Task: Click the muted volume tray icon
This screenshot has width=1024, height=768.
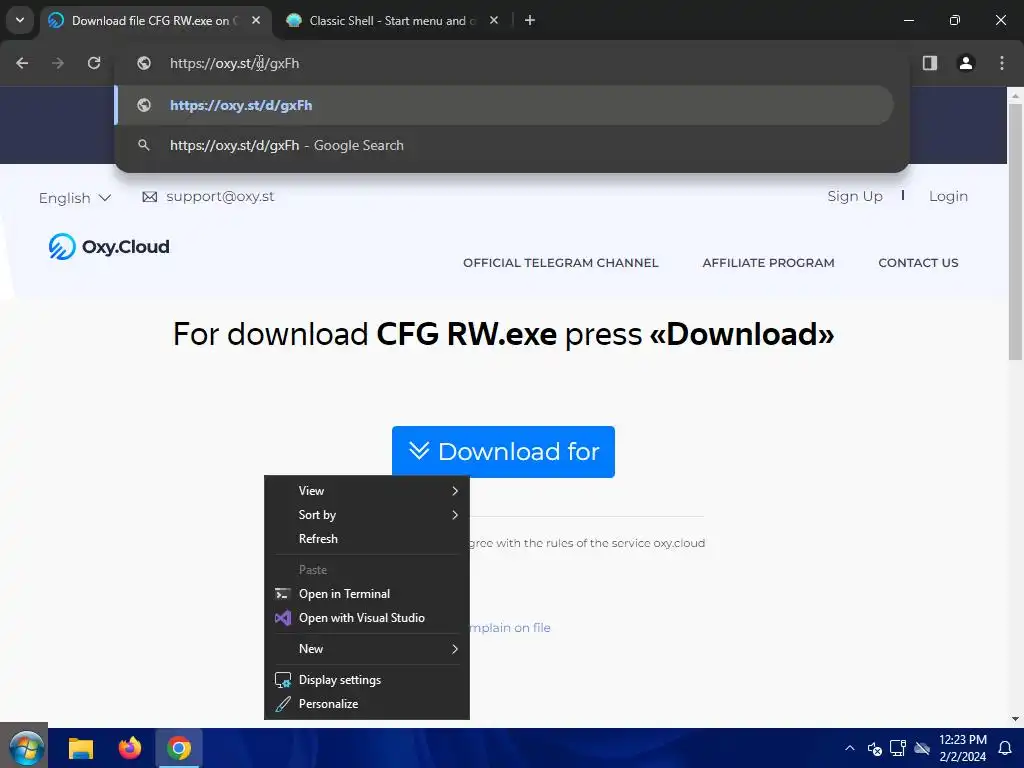Action: pyautogui.click(x=874, y=748)
